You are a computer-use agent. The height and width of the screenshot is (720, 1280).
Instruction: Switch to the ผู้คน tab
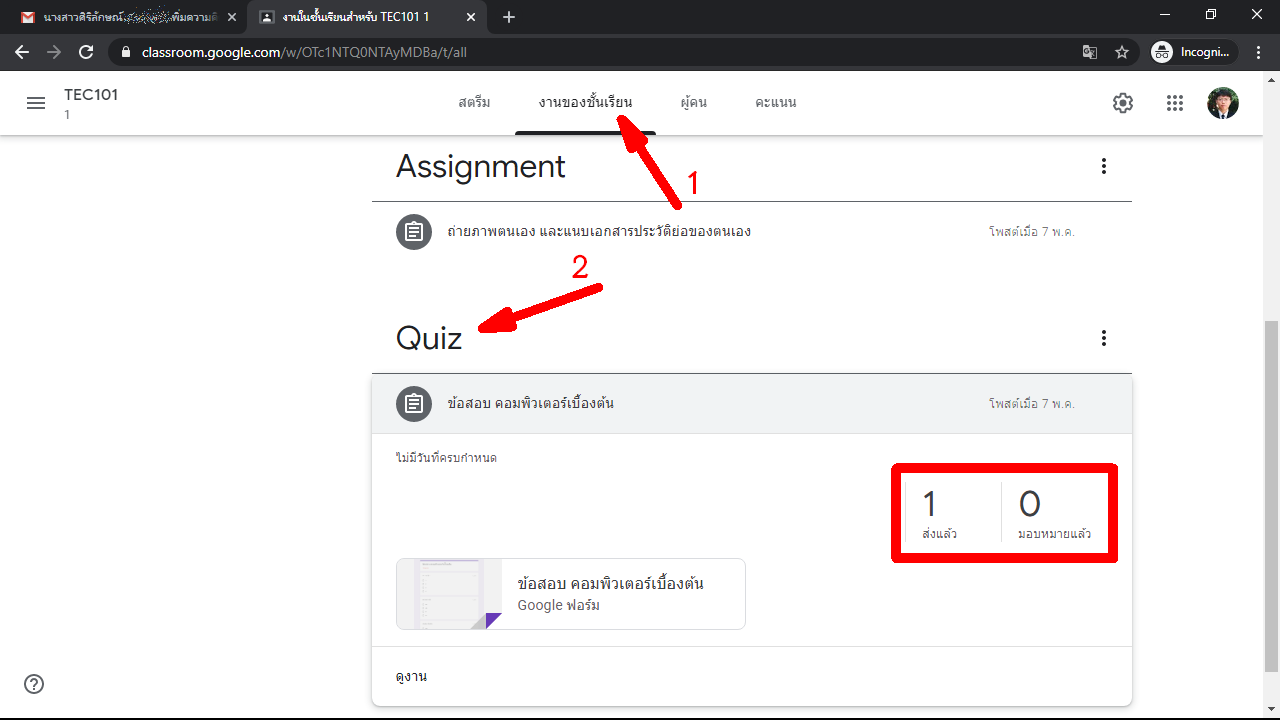pos(693,103)
